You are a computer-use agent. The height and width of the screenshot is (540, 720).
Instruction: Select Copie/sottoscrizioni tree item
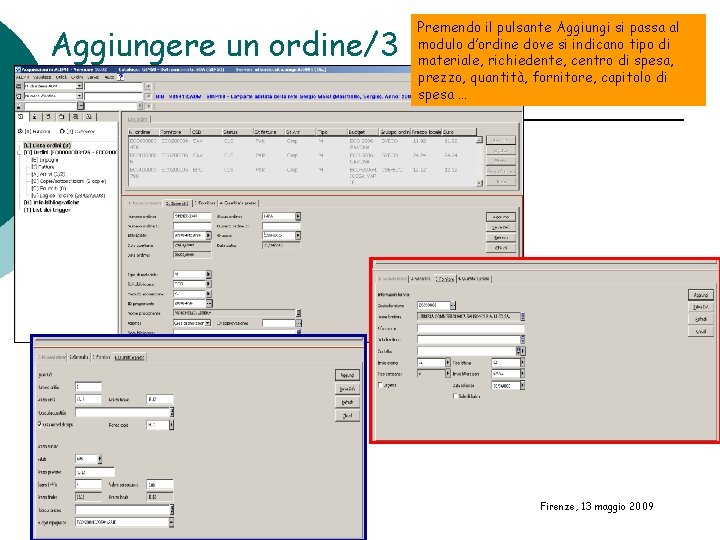click(68, 181)
